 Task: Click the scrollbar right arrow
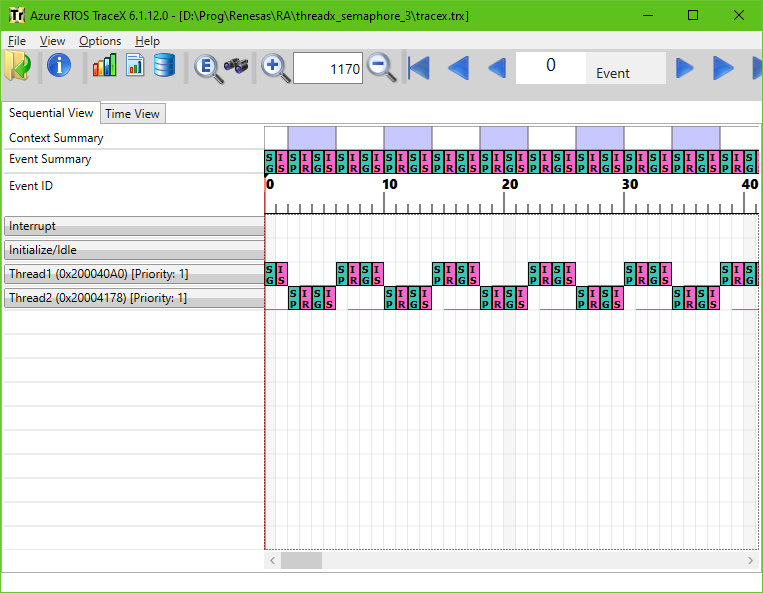pyautogui.click(x=750, y=560)
